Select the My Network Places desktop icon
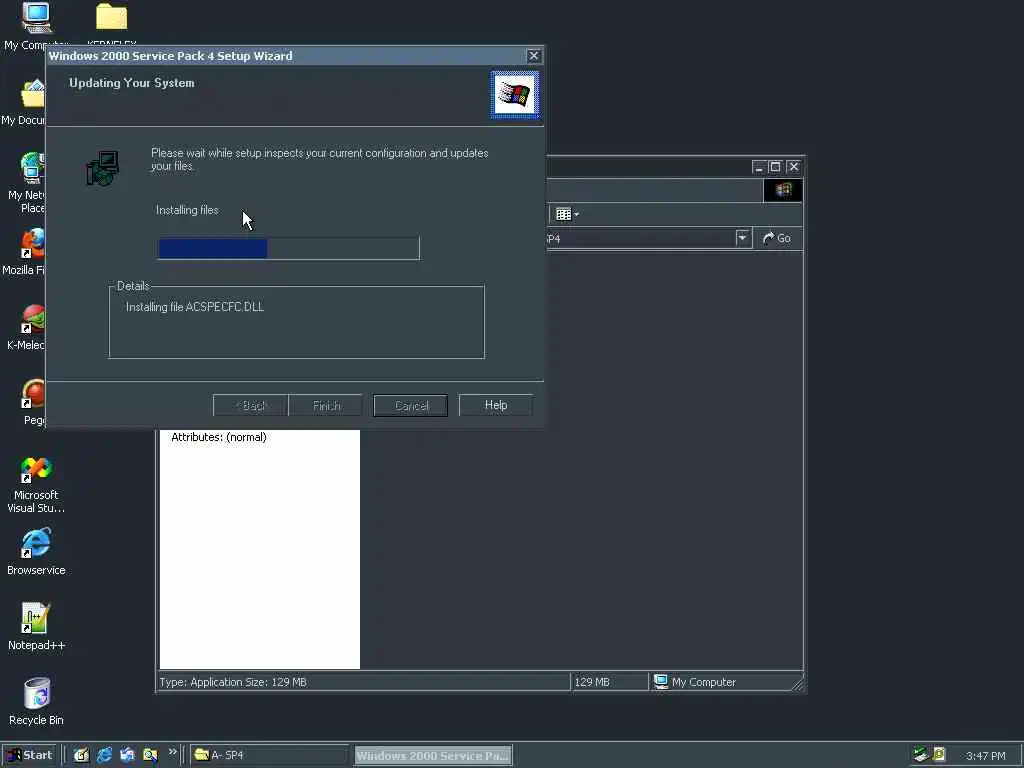The width and height of the screenshot is (1024, 768). 33,168
